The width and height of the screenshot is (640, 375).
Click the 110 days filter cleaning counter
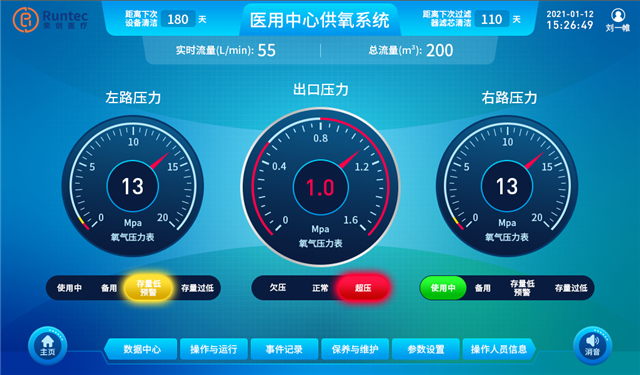click(491, 19)
